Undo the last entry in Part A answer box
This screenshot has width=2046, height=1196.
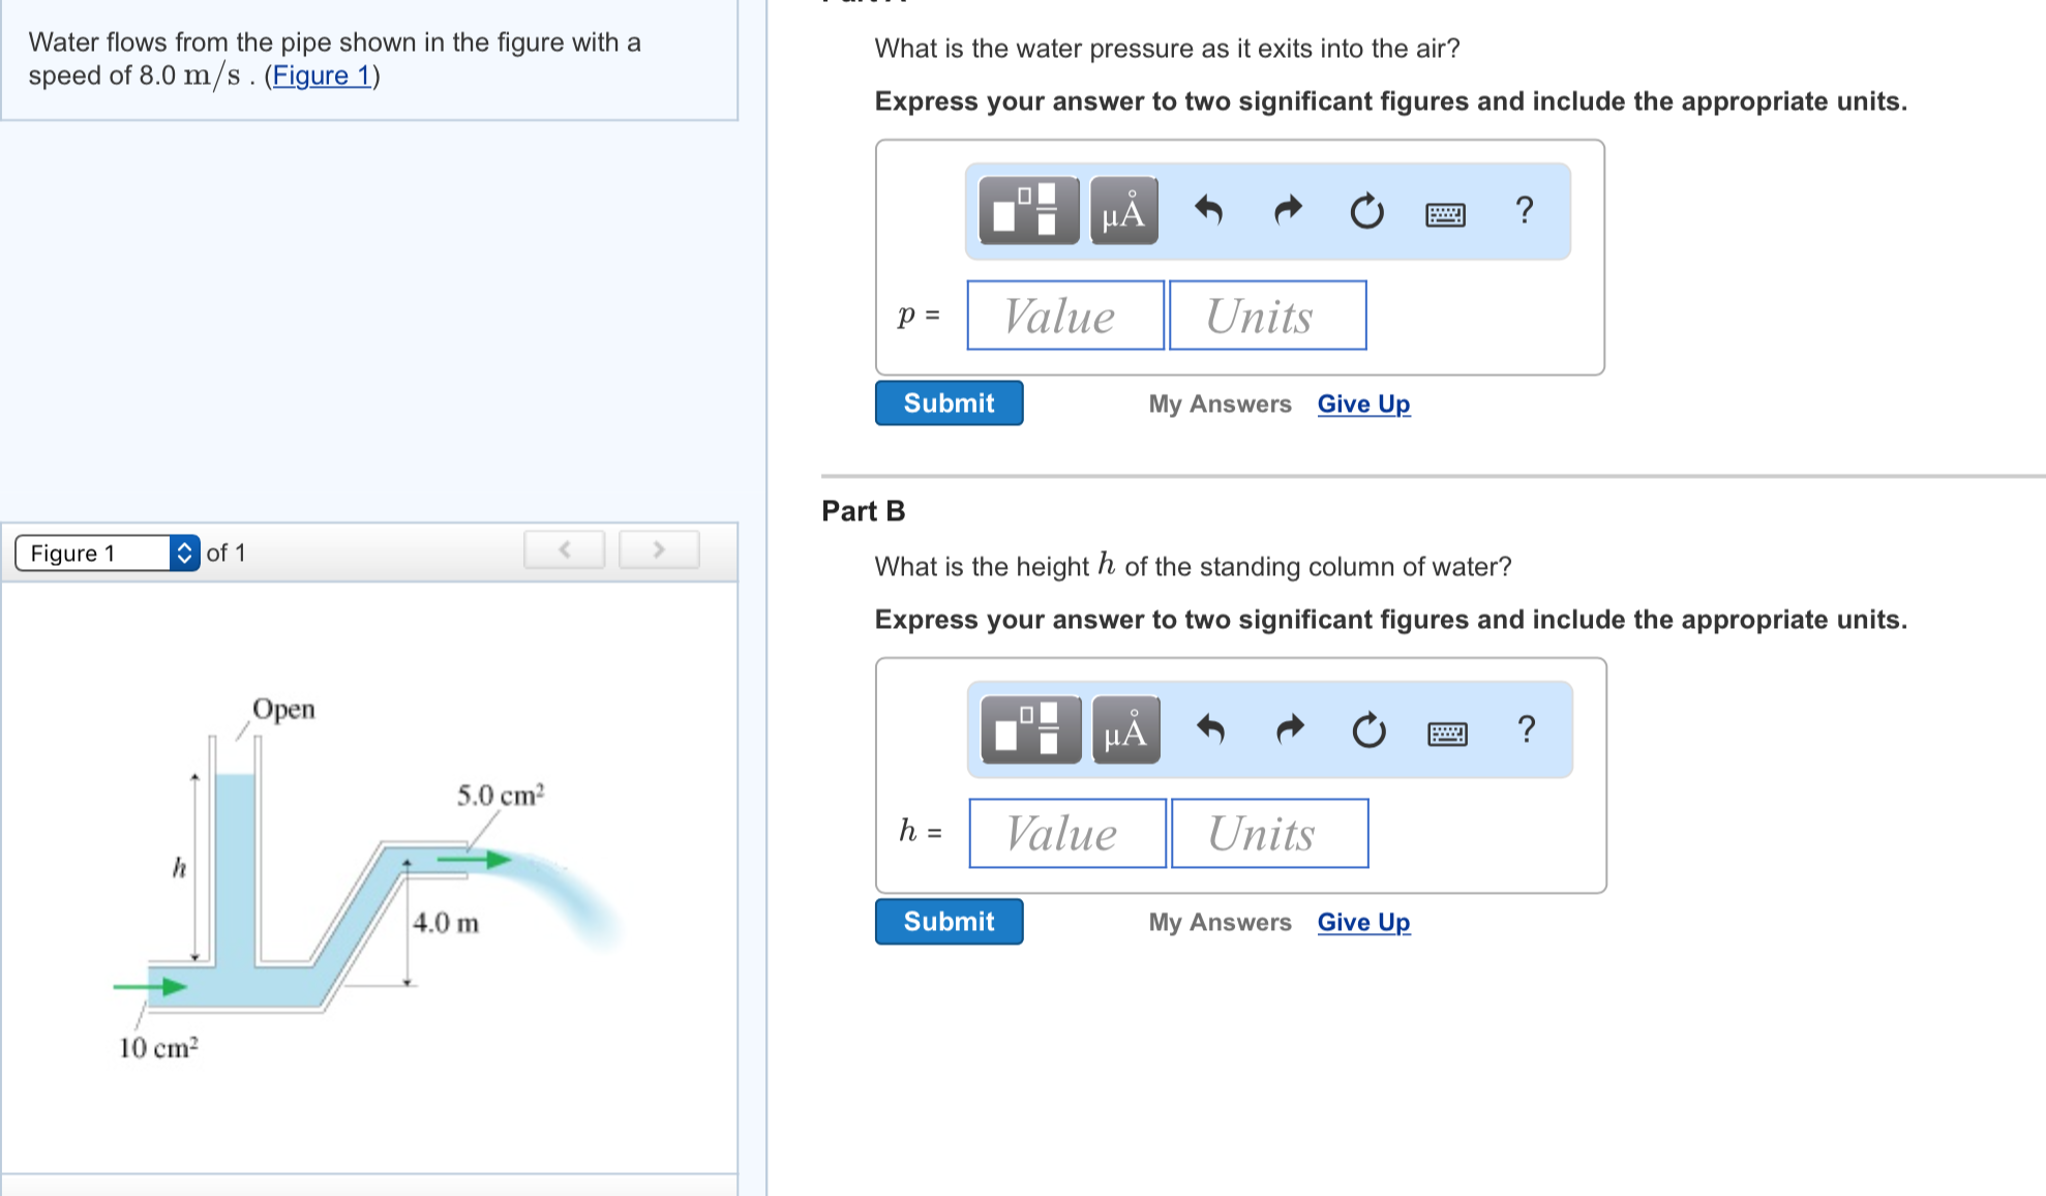click(x=1209, y=211)
